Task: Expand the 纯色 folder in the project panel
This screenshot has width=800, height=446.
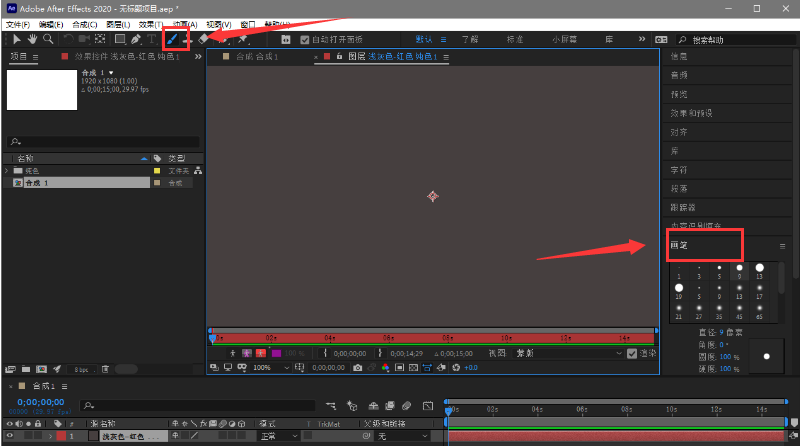Action: tap(8, 171)
